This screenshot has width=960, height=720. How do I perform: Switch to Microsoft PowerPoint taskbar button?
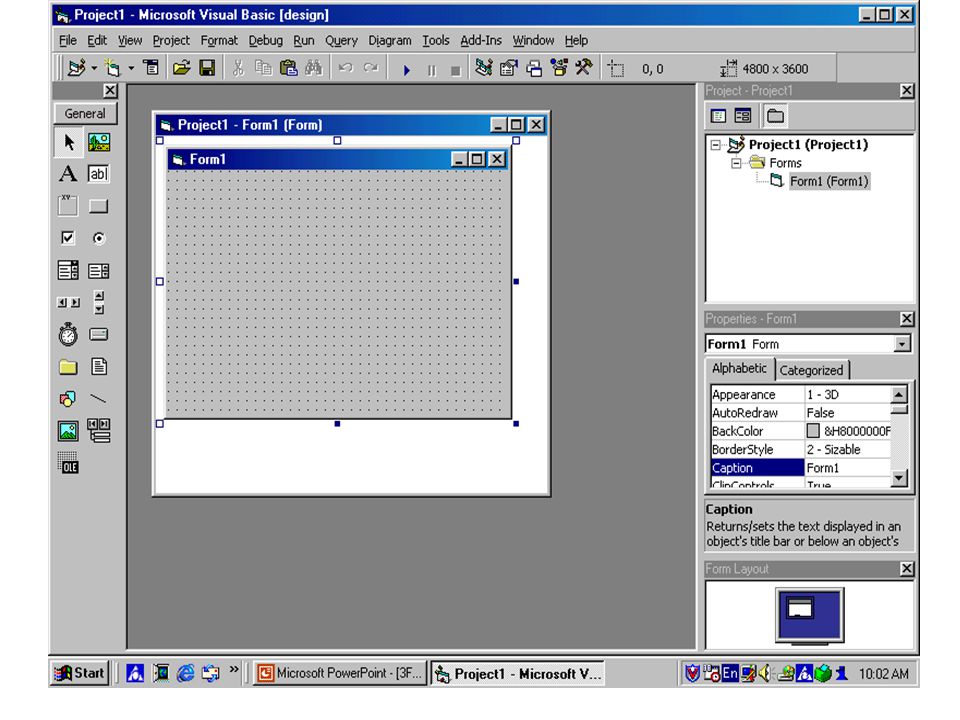tap(340, 673)
